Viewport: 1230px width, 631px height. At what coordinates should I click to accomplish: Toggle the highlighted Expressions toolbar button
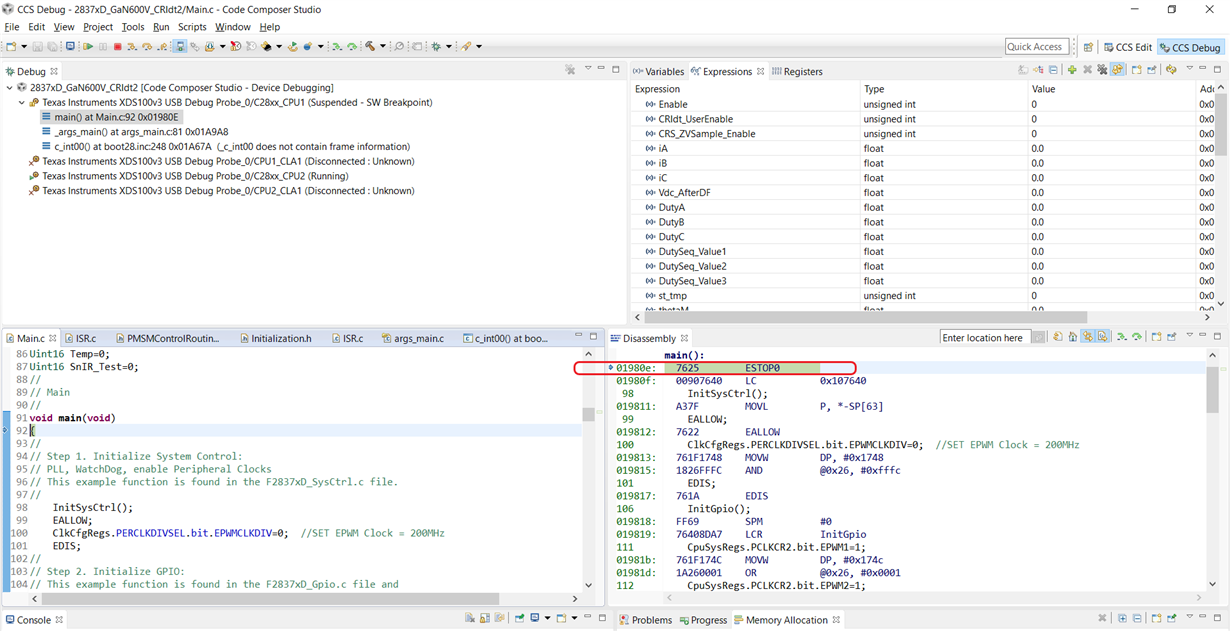(1118, 70)
